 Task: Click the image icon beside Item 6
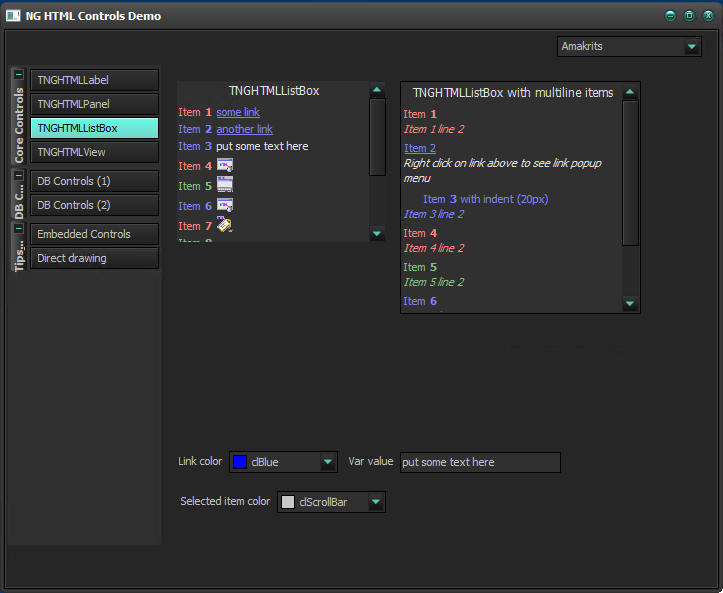224,205
